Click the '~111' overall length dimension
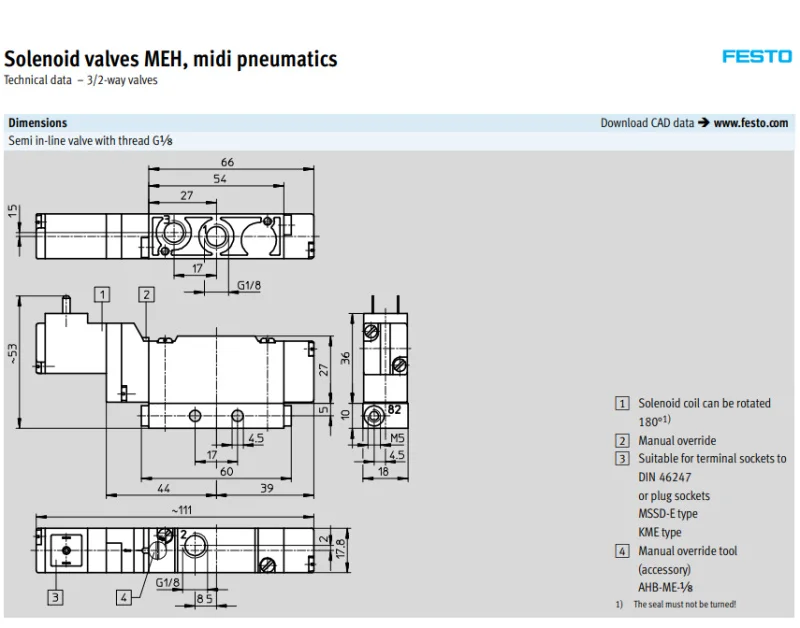The width and height of the screenshot is (800, 628). click(182, 510)
